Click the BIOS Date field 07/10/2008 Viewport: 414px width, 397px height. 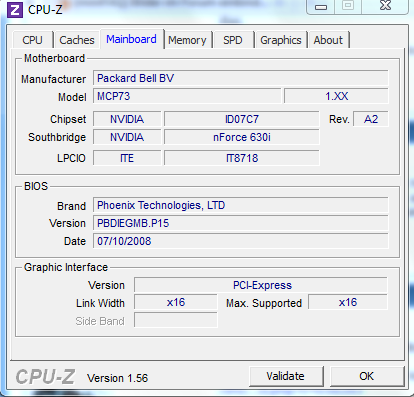pyautogui.click(x=241, y=241)
